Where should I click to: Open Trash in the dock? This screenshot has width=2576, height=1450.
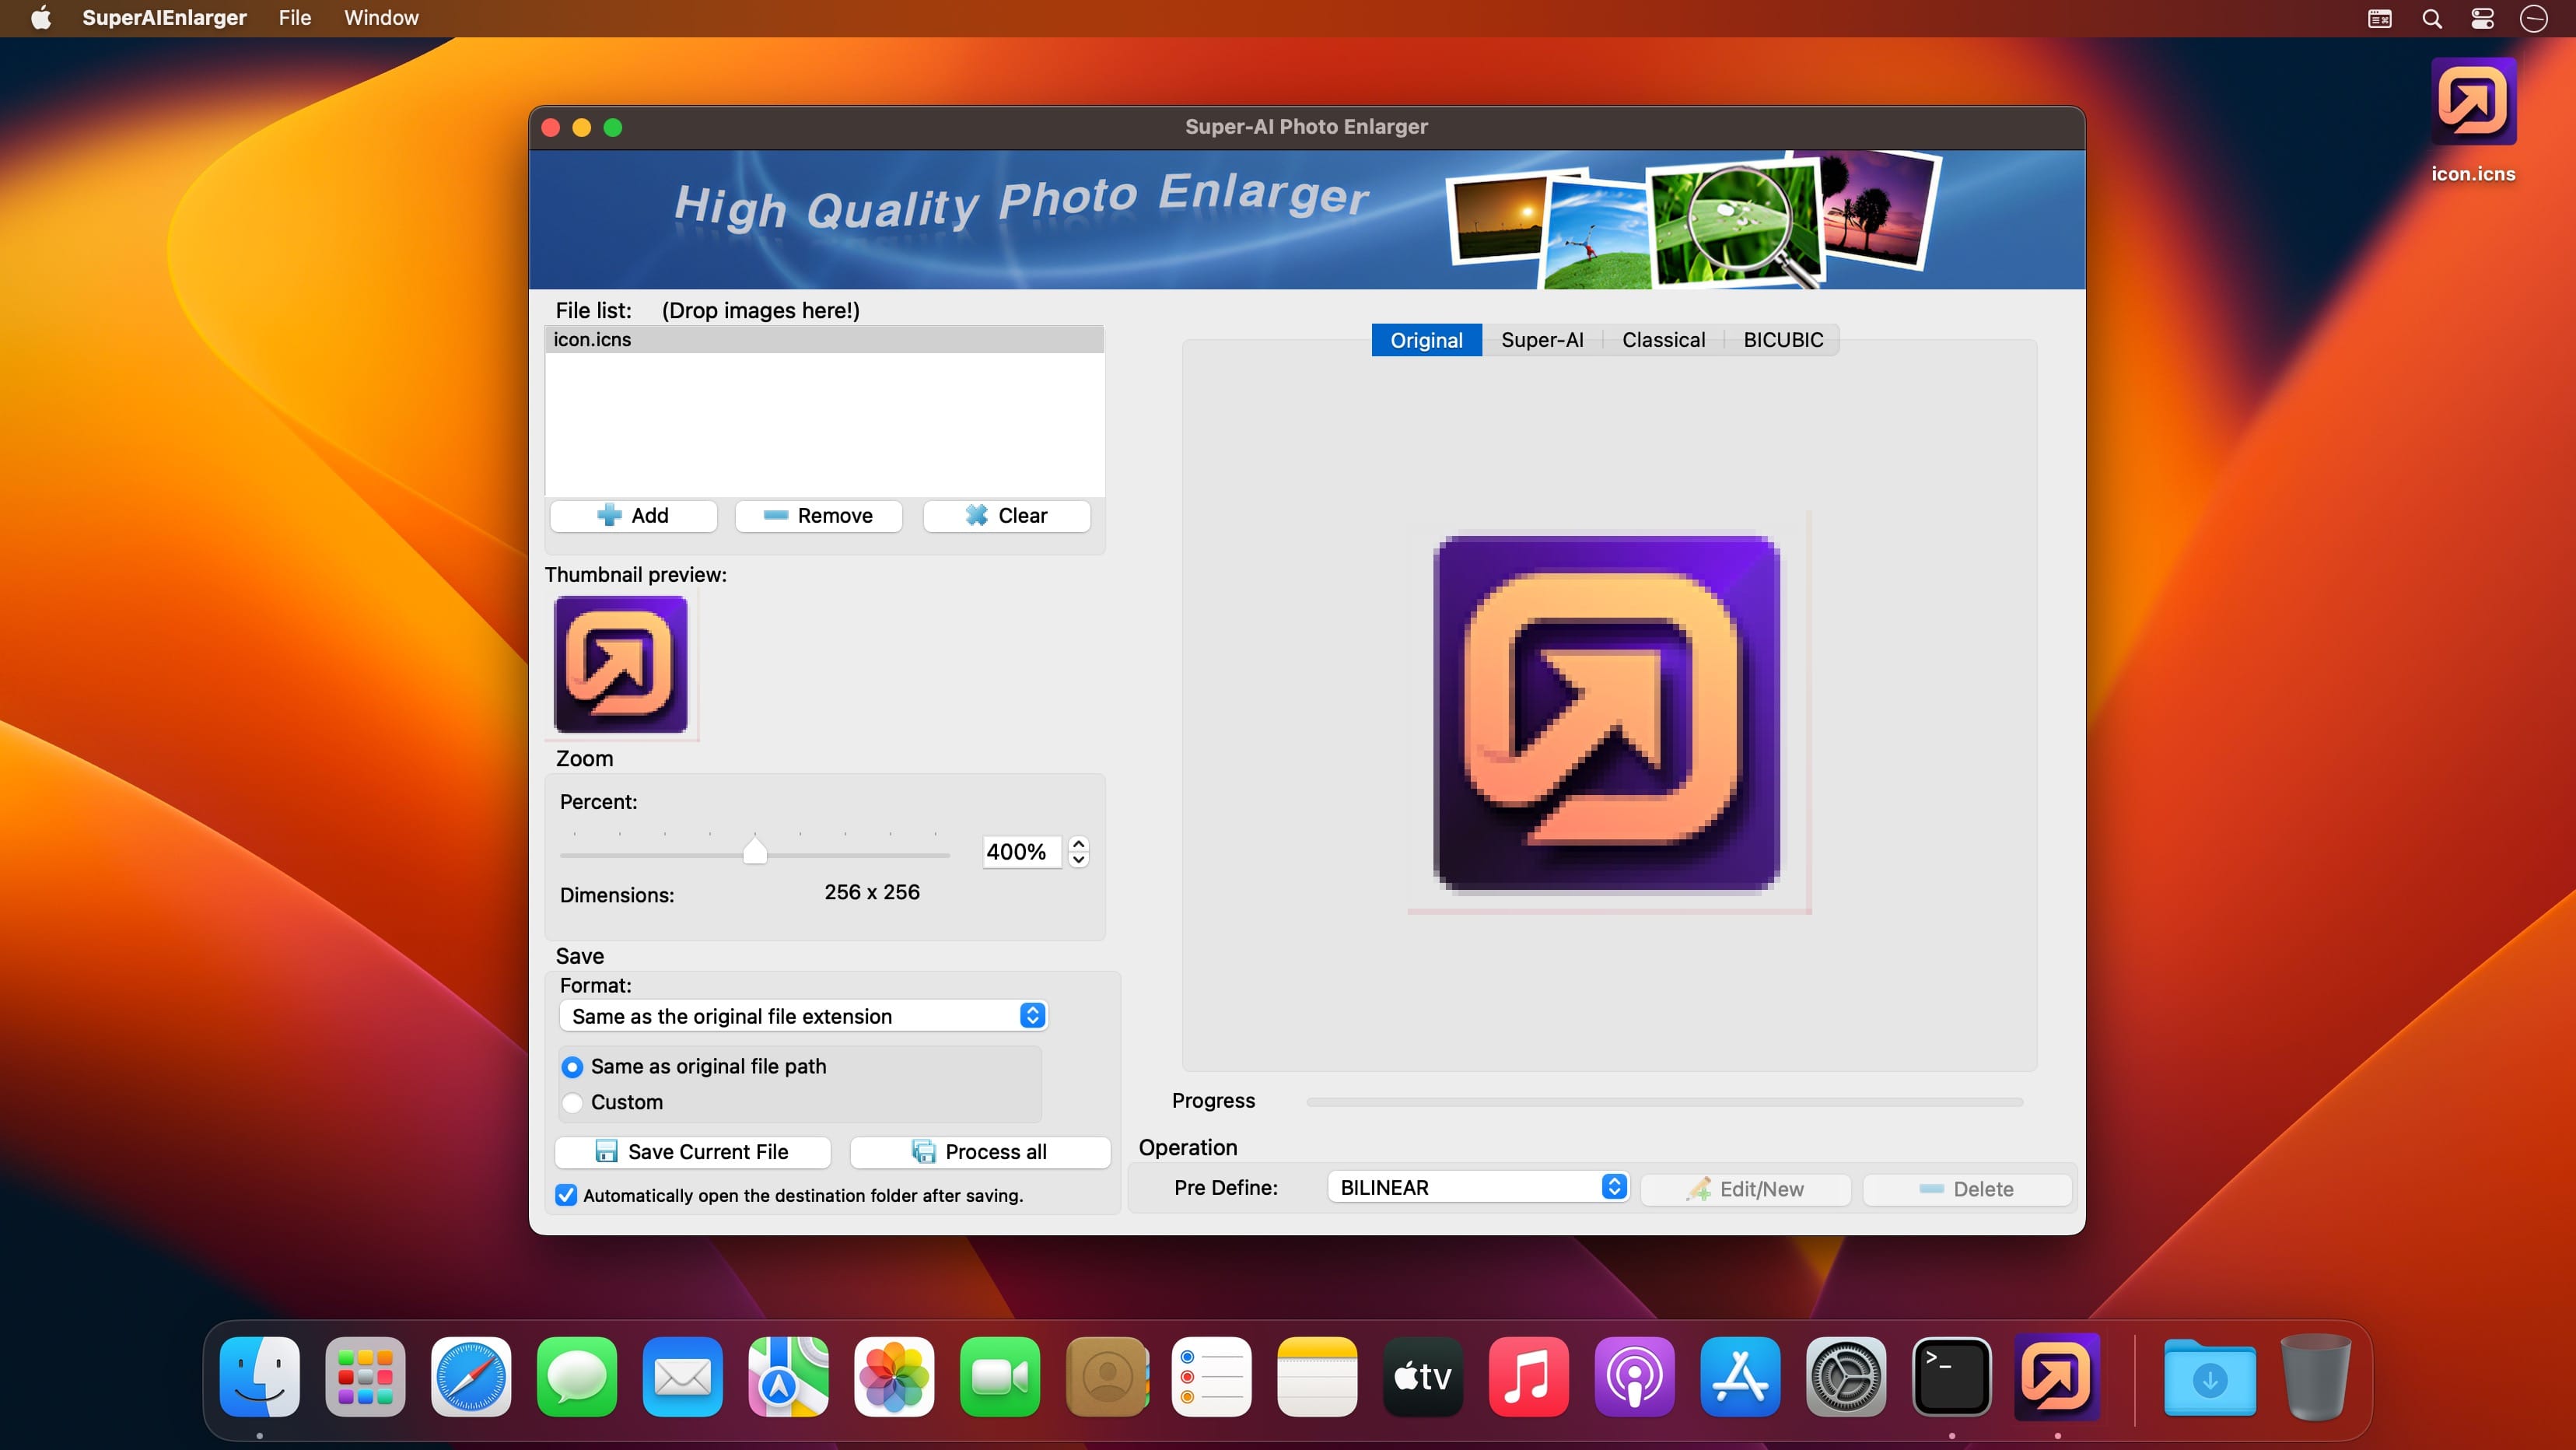click(2316, 1377)
